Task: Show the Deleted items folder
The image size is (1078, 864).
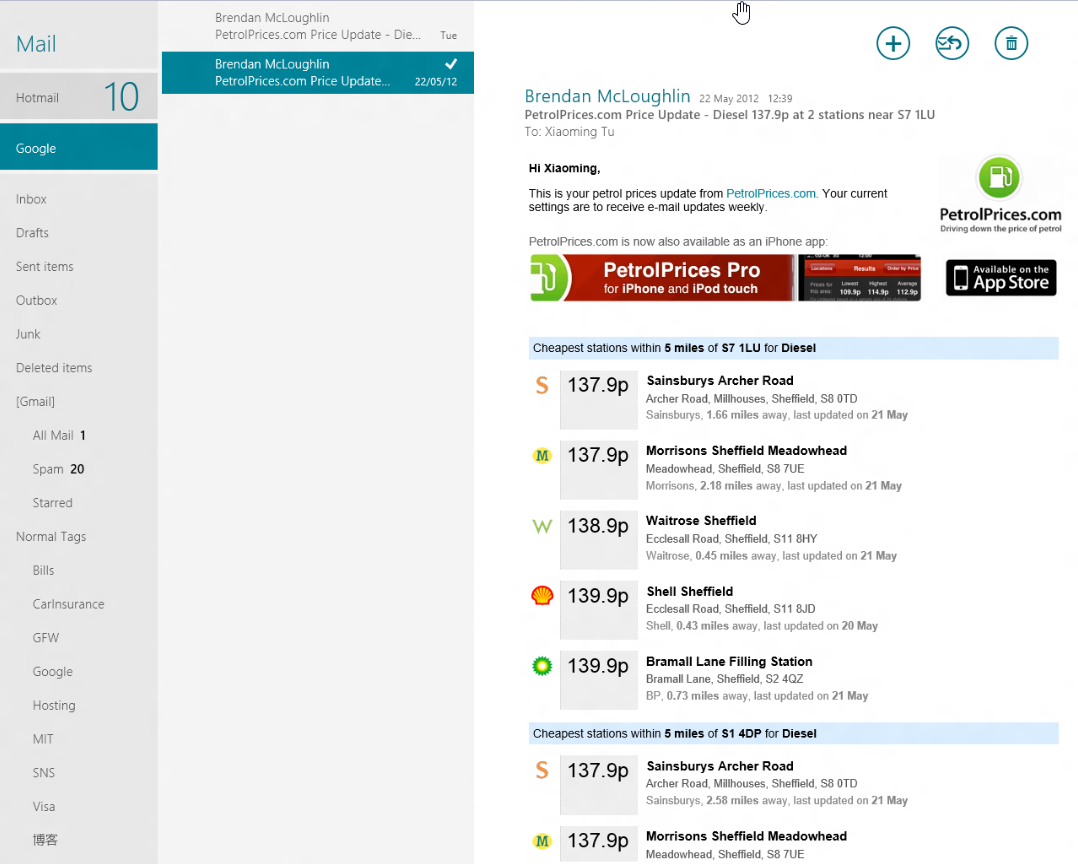Action: (x=54, y=368)
